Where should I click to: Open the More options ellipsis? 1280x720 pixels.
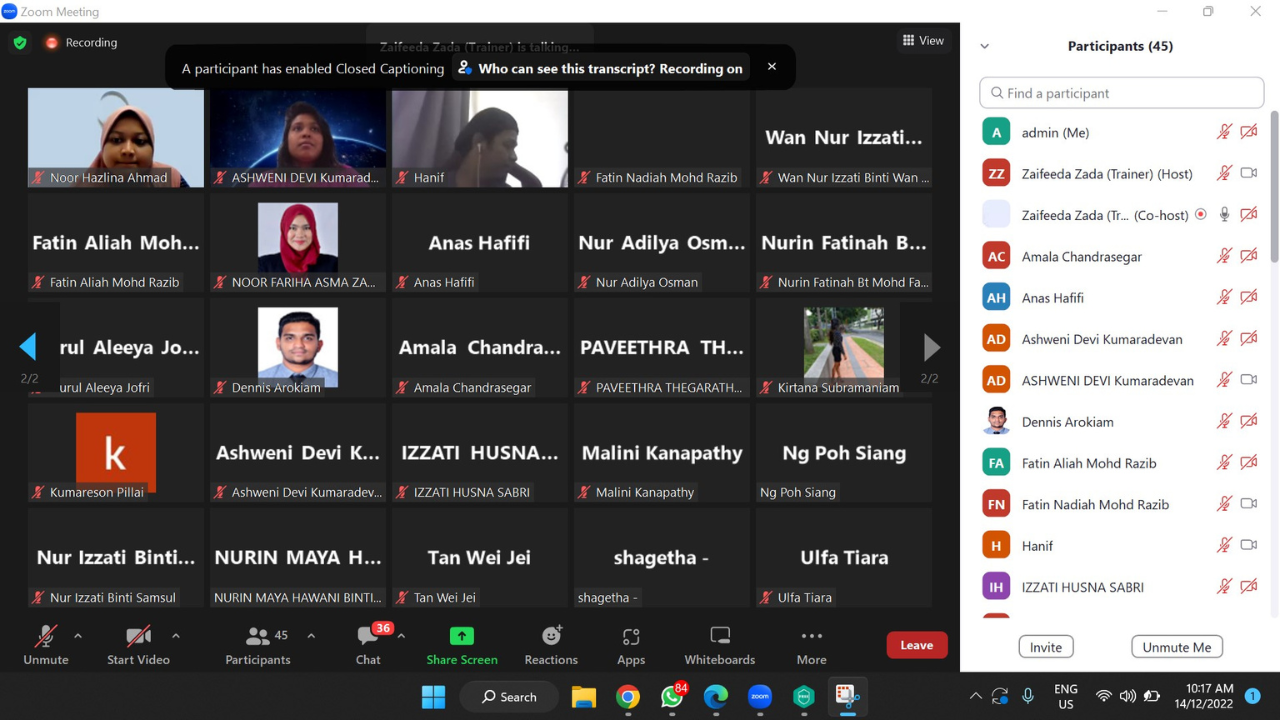[811, 645]
